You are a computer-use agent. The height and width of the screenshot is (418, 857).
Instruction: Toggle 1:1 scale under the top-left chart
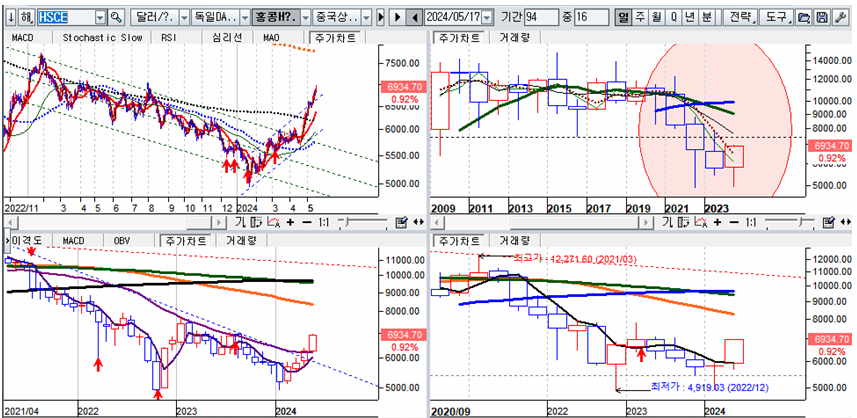point(324,222)
